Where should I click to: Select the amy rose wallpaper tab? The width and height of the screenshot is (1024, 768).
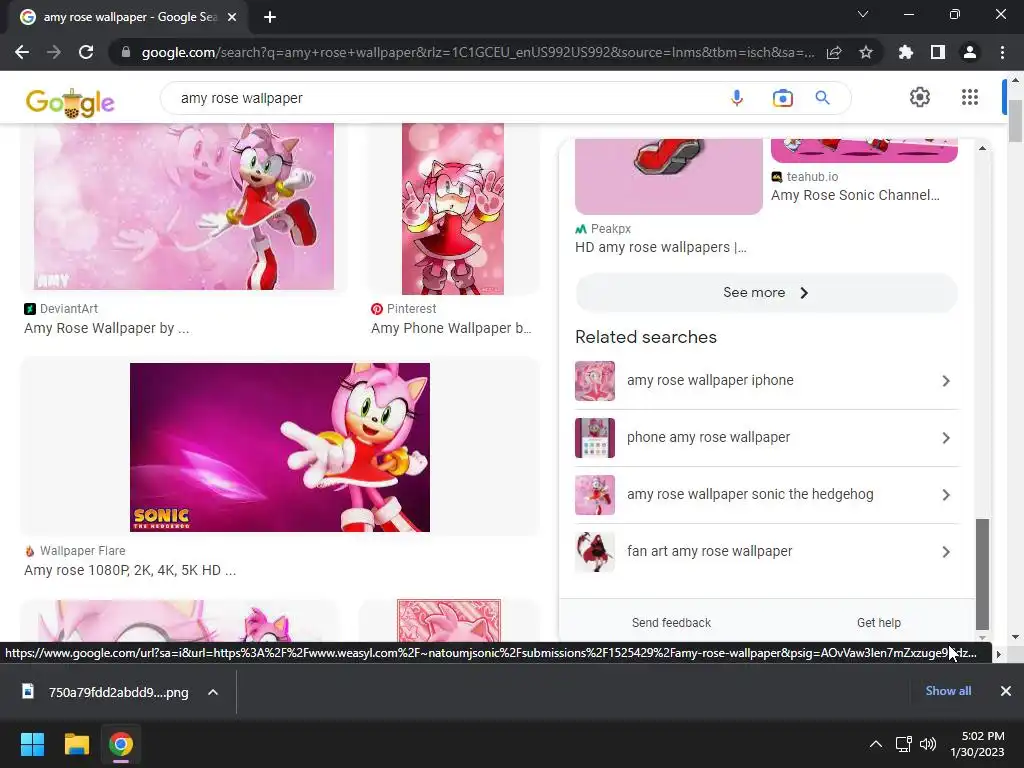[129, 17]
